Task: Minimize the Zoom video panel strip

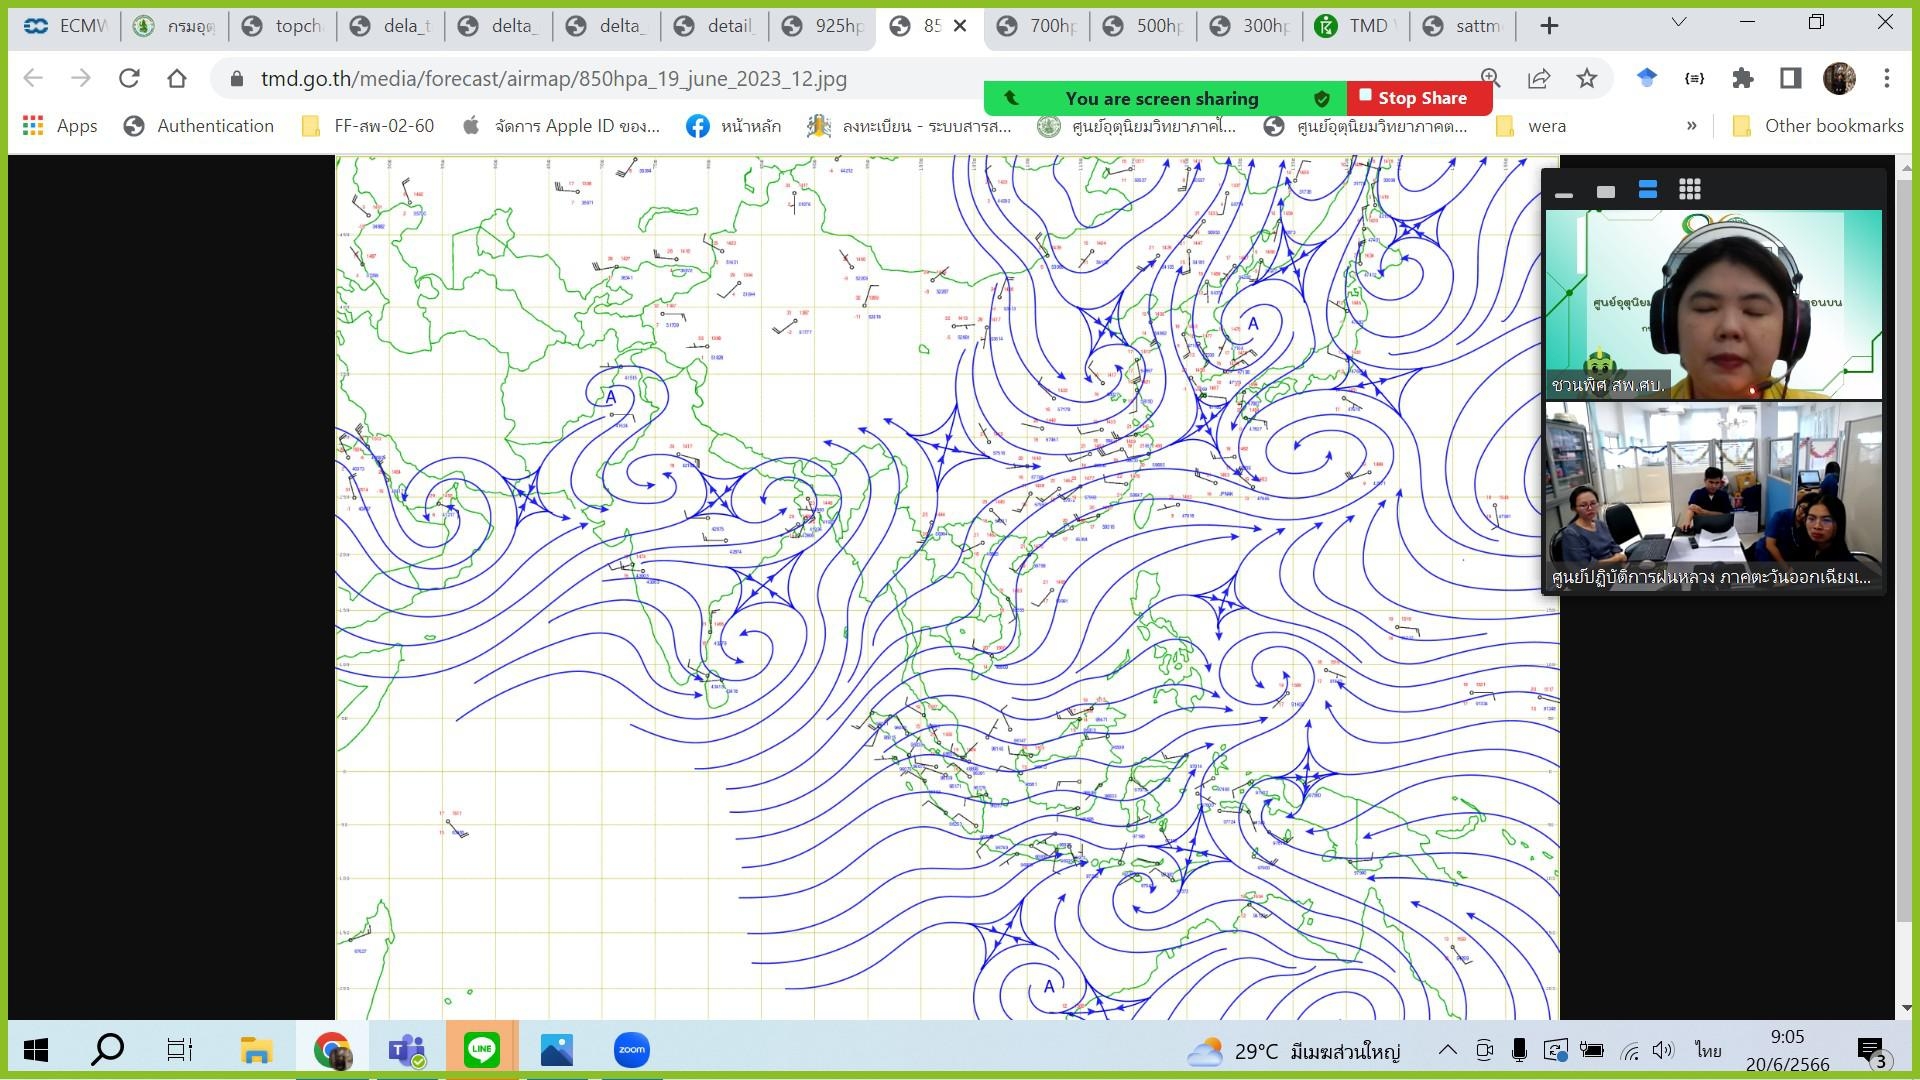Action: 1564,192
